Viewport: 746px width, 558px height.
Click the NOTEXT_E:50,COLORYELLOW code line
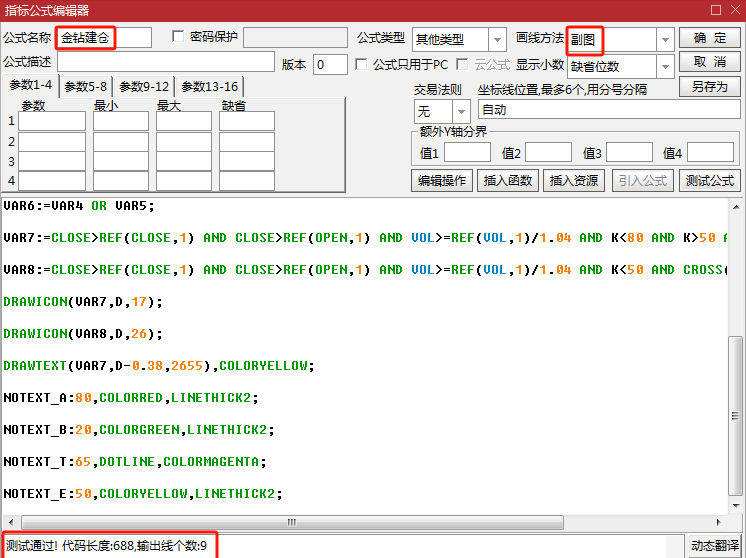(143, 493)
